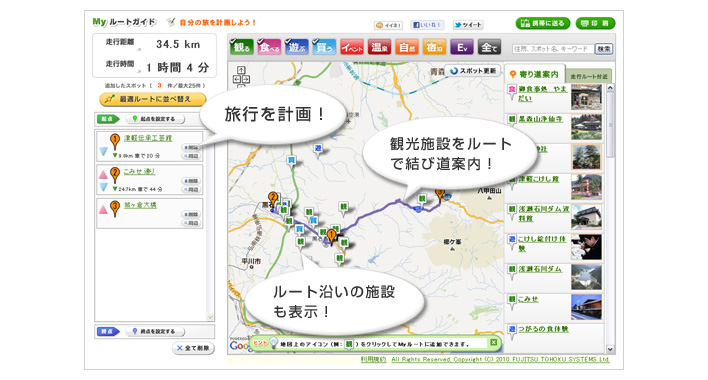The image size is (708, 380).
Task: Open the 寄り道案内 tab
Action: tap(534, 74)
